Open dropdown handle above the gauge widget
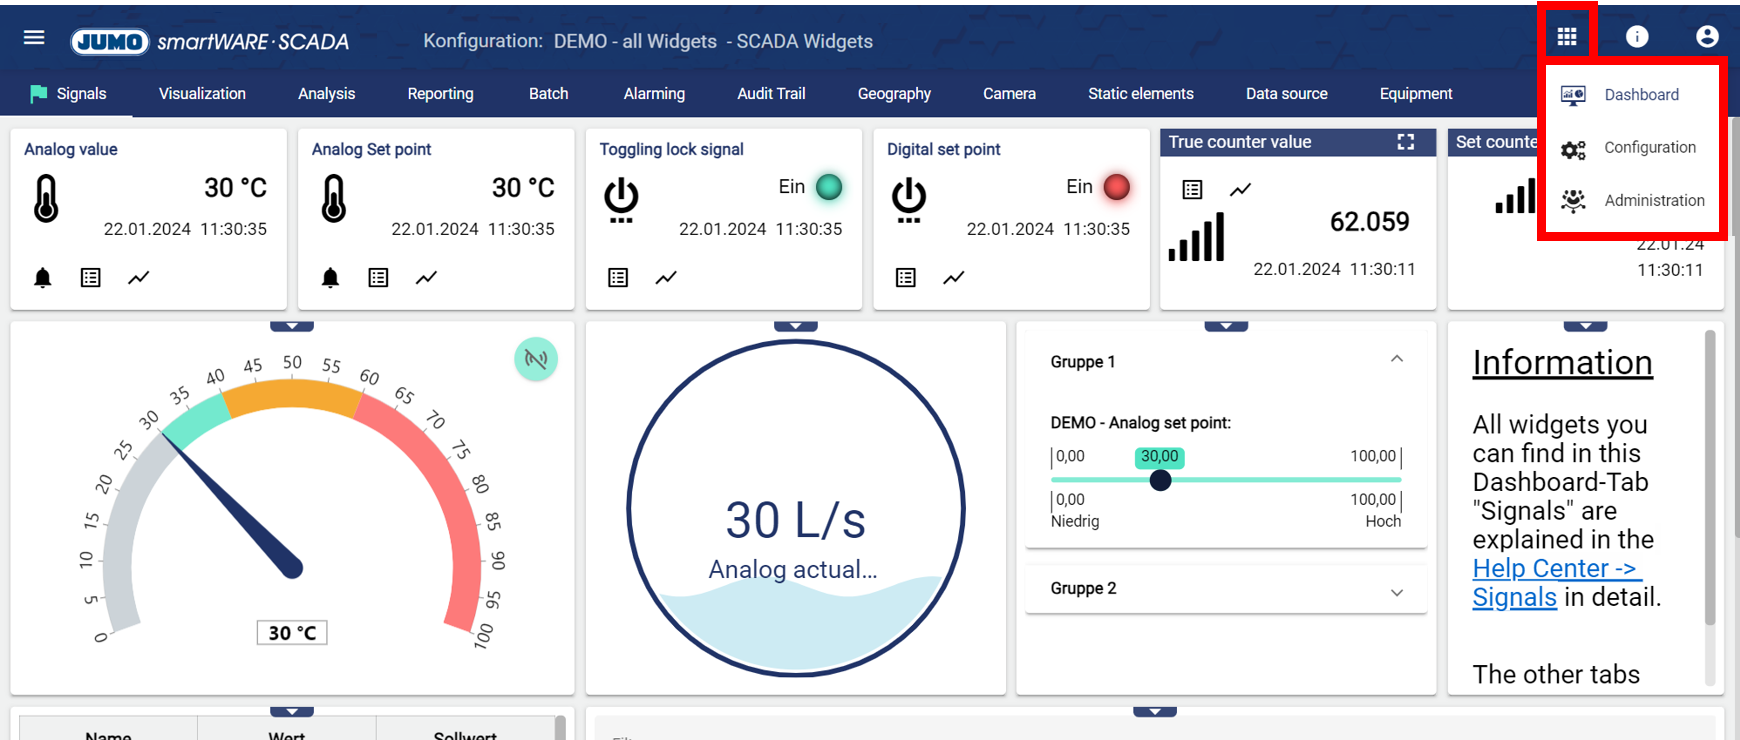Viewport: 1740px width, 740px height. coord(292,326)
